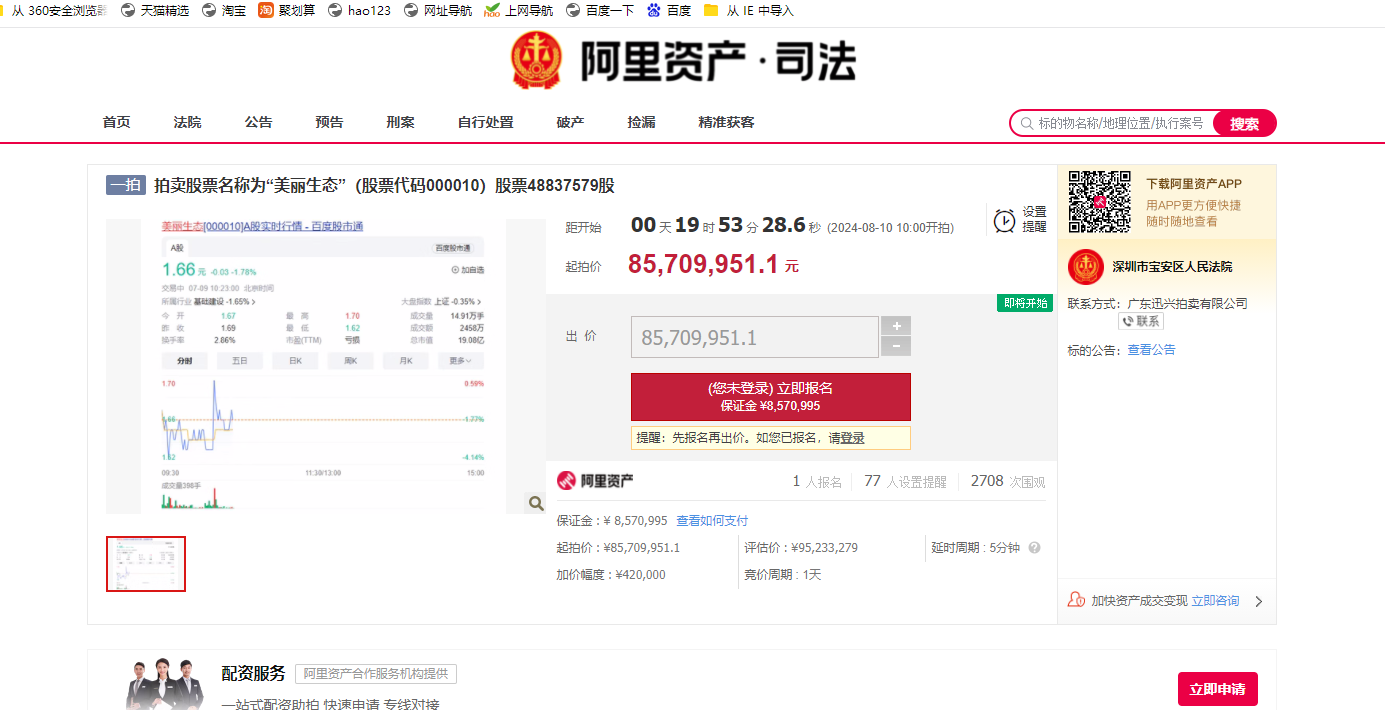Open the hao123 bookmark
Image resolution: width=1385 pixels, height=710 pixels.
[x=359, y=10]
